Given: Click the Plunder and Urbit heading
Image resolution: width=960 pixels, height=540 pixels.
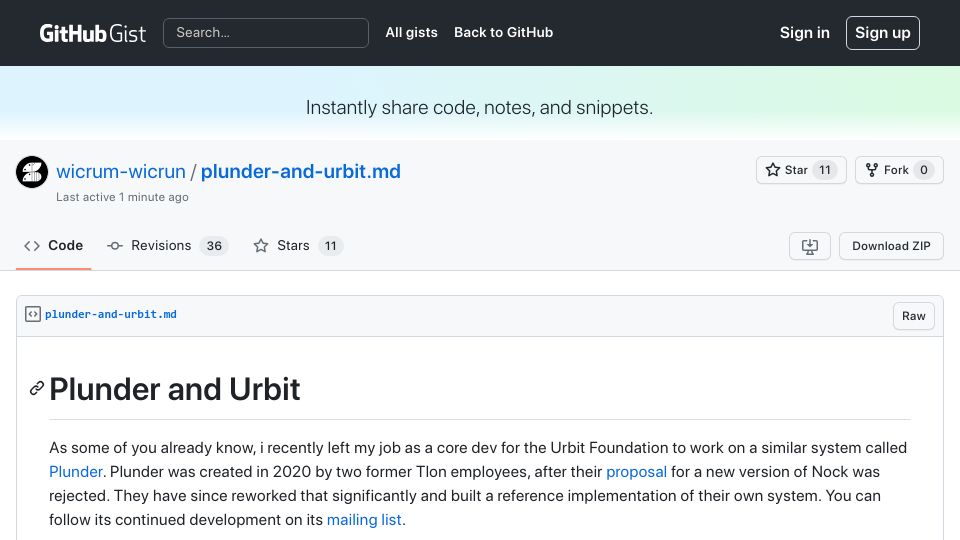Looking at the screenshot, I should tap(174, 389).
